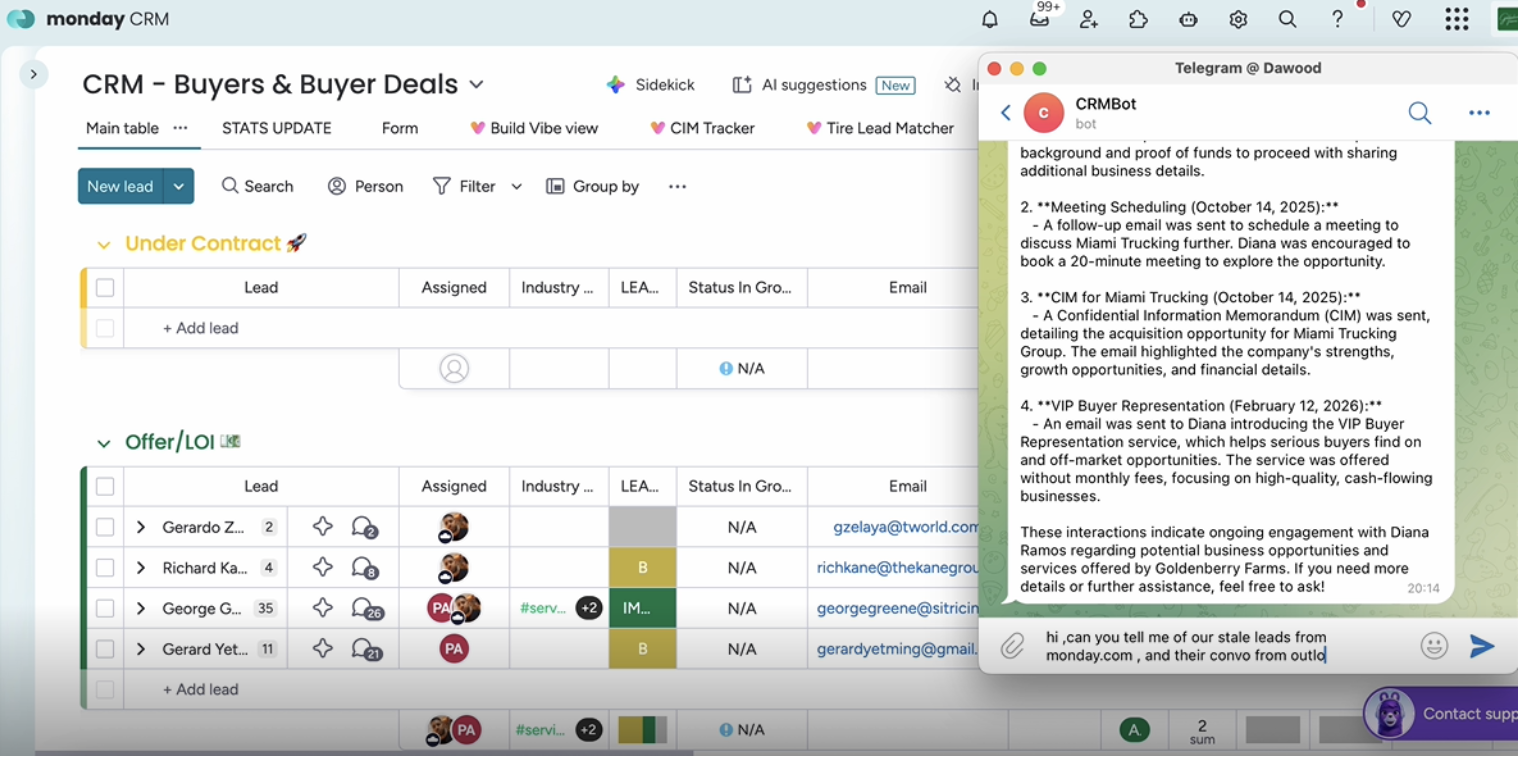Collapse the Offer/LOI group
This screenshot has width=1520, height=758.
(103, 443)
